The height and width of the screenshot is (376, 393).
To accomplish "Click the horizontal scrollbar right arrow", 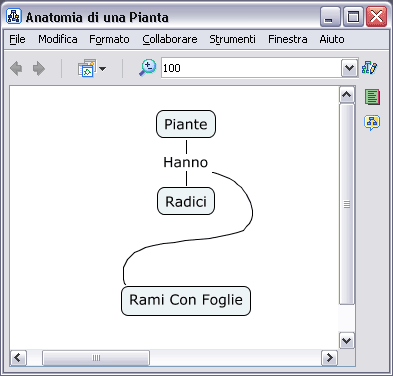I will [x=329, y=358].
